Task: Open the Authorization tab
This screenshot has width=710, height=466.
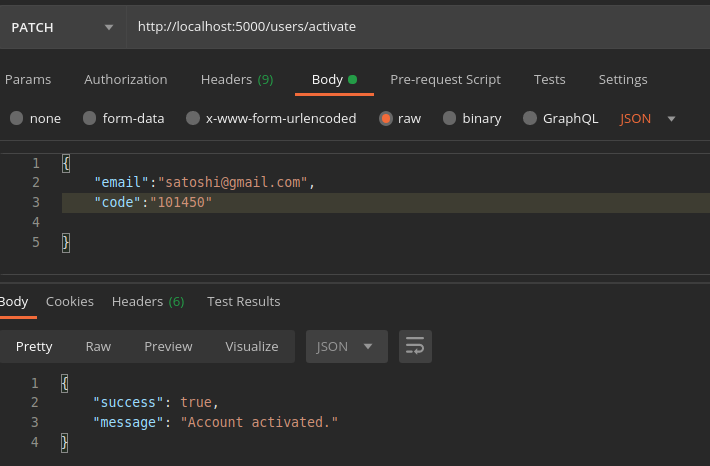Action: click(x=126, y=79)
